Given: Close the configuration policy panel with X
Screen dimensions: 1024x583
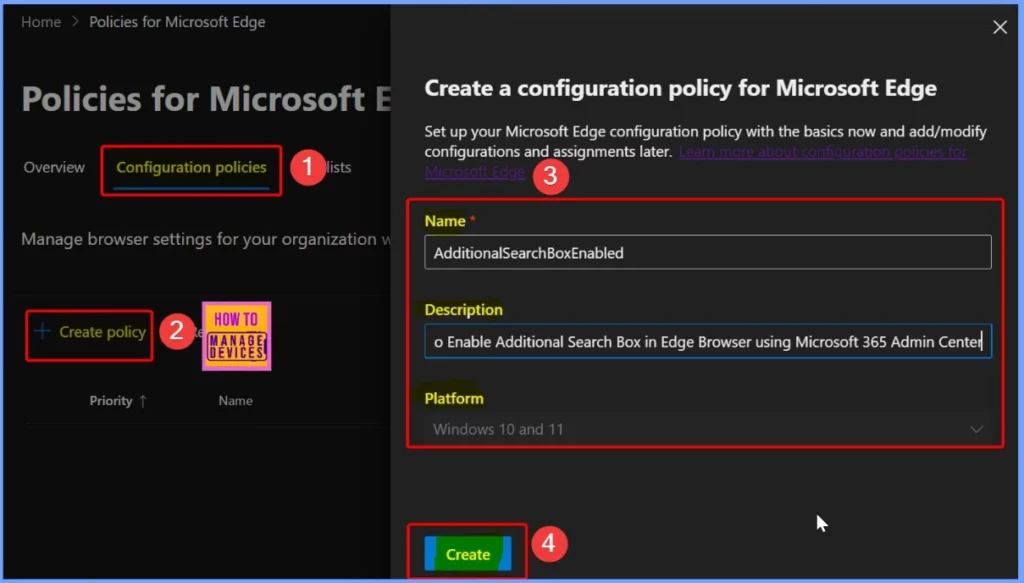Looking at the screenshot, I should click(x=999, y=27).
